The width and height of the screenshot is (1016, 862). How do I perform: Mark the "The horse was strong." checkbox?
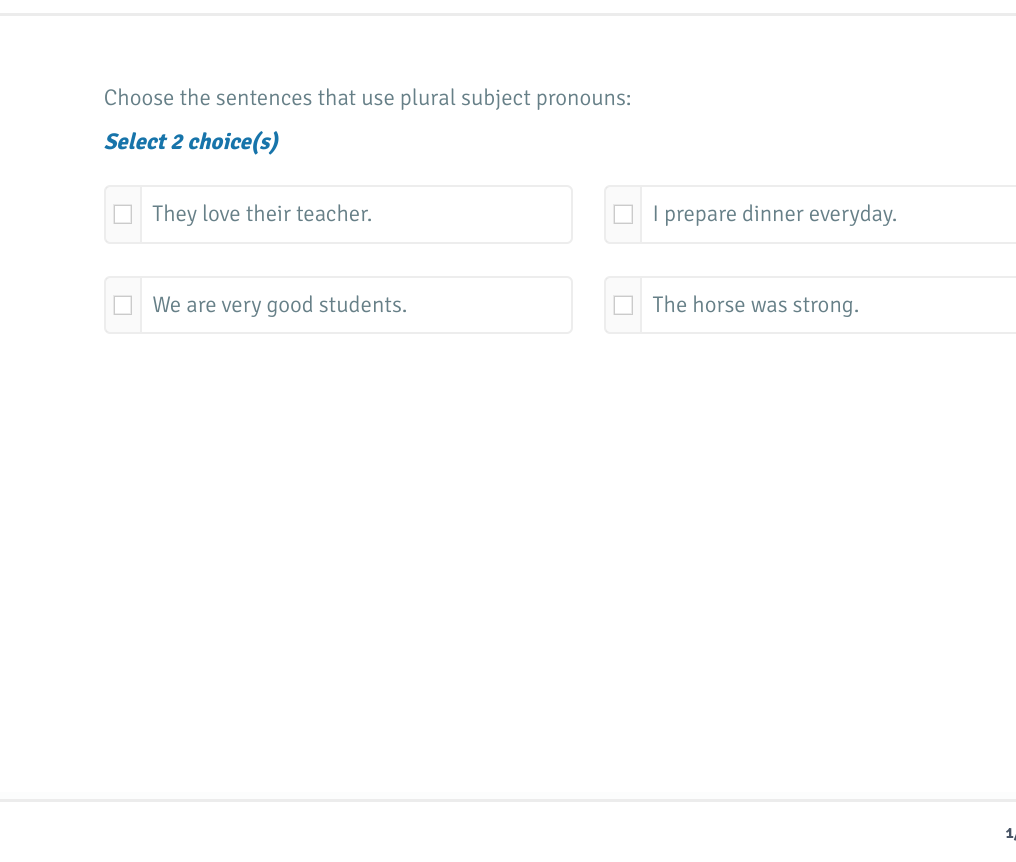[623, 305]
